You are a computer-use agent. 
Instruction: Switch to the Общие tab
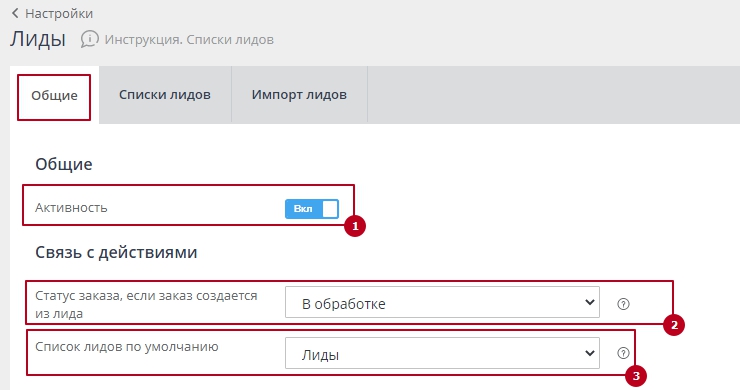click(54, 95)
